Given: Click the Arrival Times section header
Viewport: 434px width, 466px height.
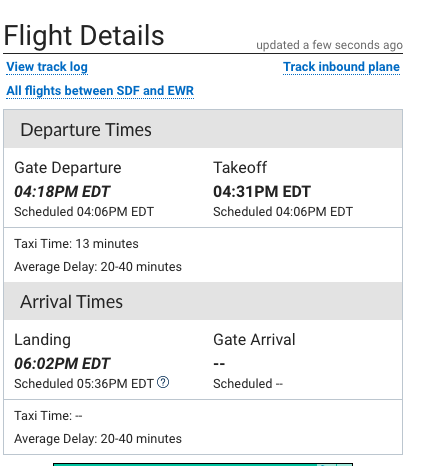Looking at the screenshot, I should click(x=203, y=301).
